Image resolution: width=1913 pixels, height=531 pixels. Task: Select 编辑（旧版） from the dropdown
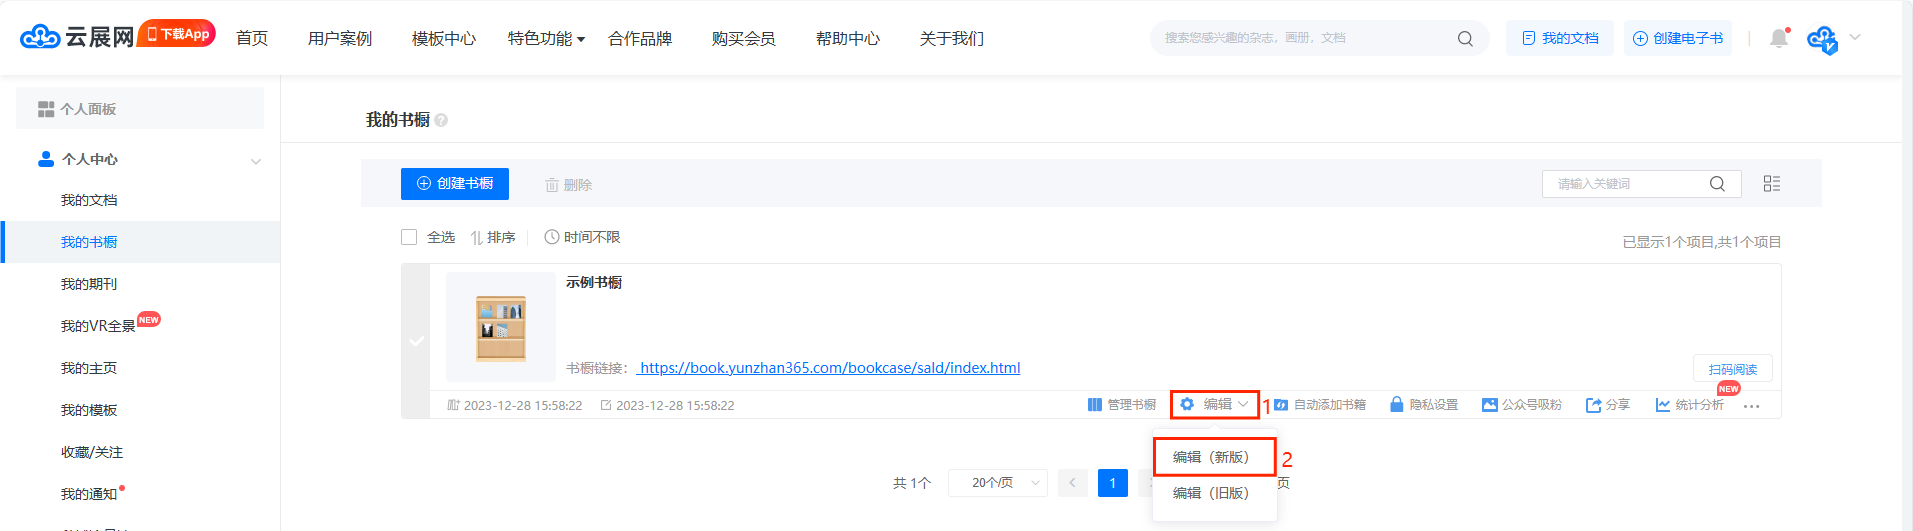tap(1212, 493)
